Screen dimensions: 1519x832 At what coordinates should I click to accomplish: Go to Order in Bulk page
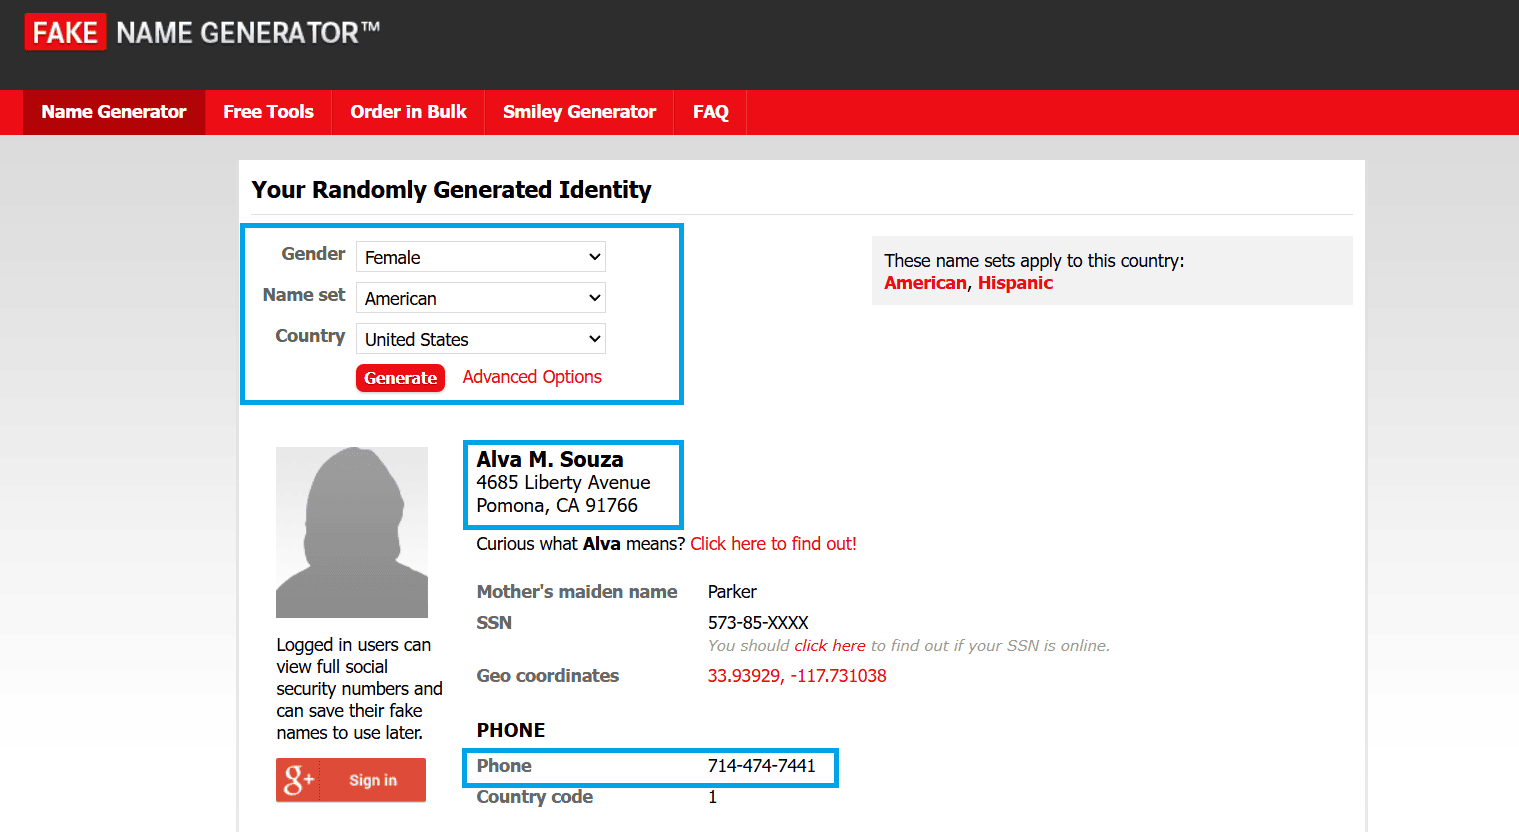click(x=408, y=112)
